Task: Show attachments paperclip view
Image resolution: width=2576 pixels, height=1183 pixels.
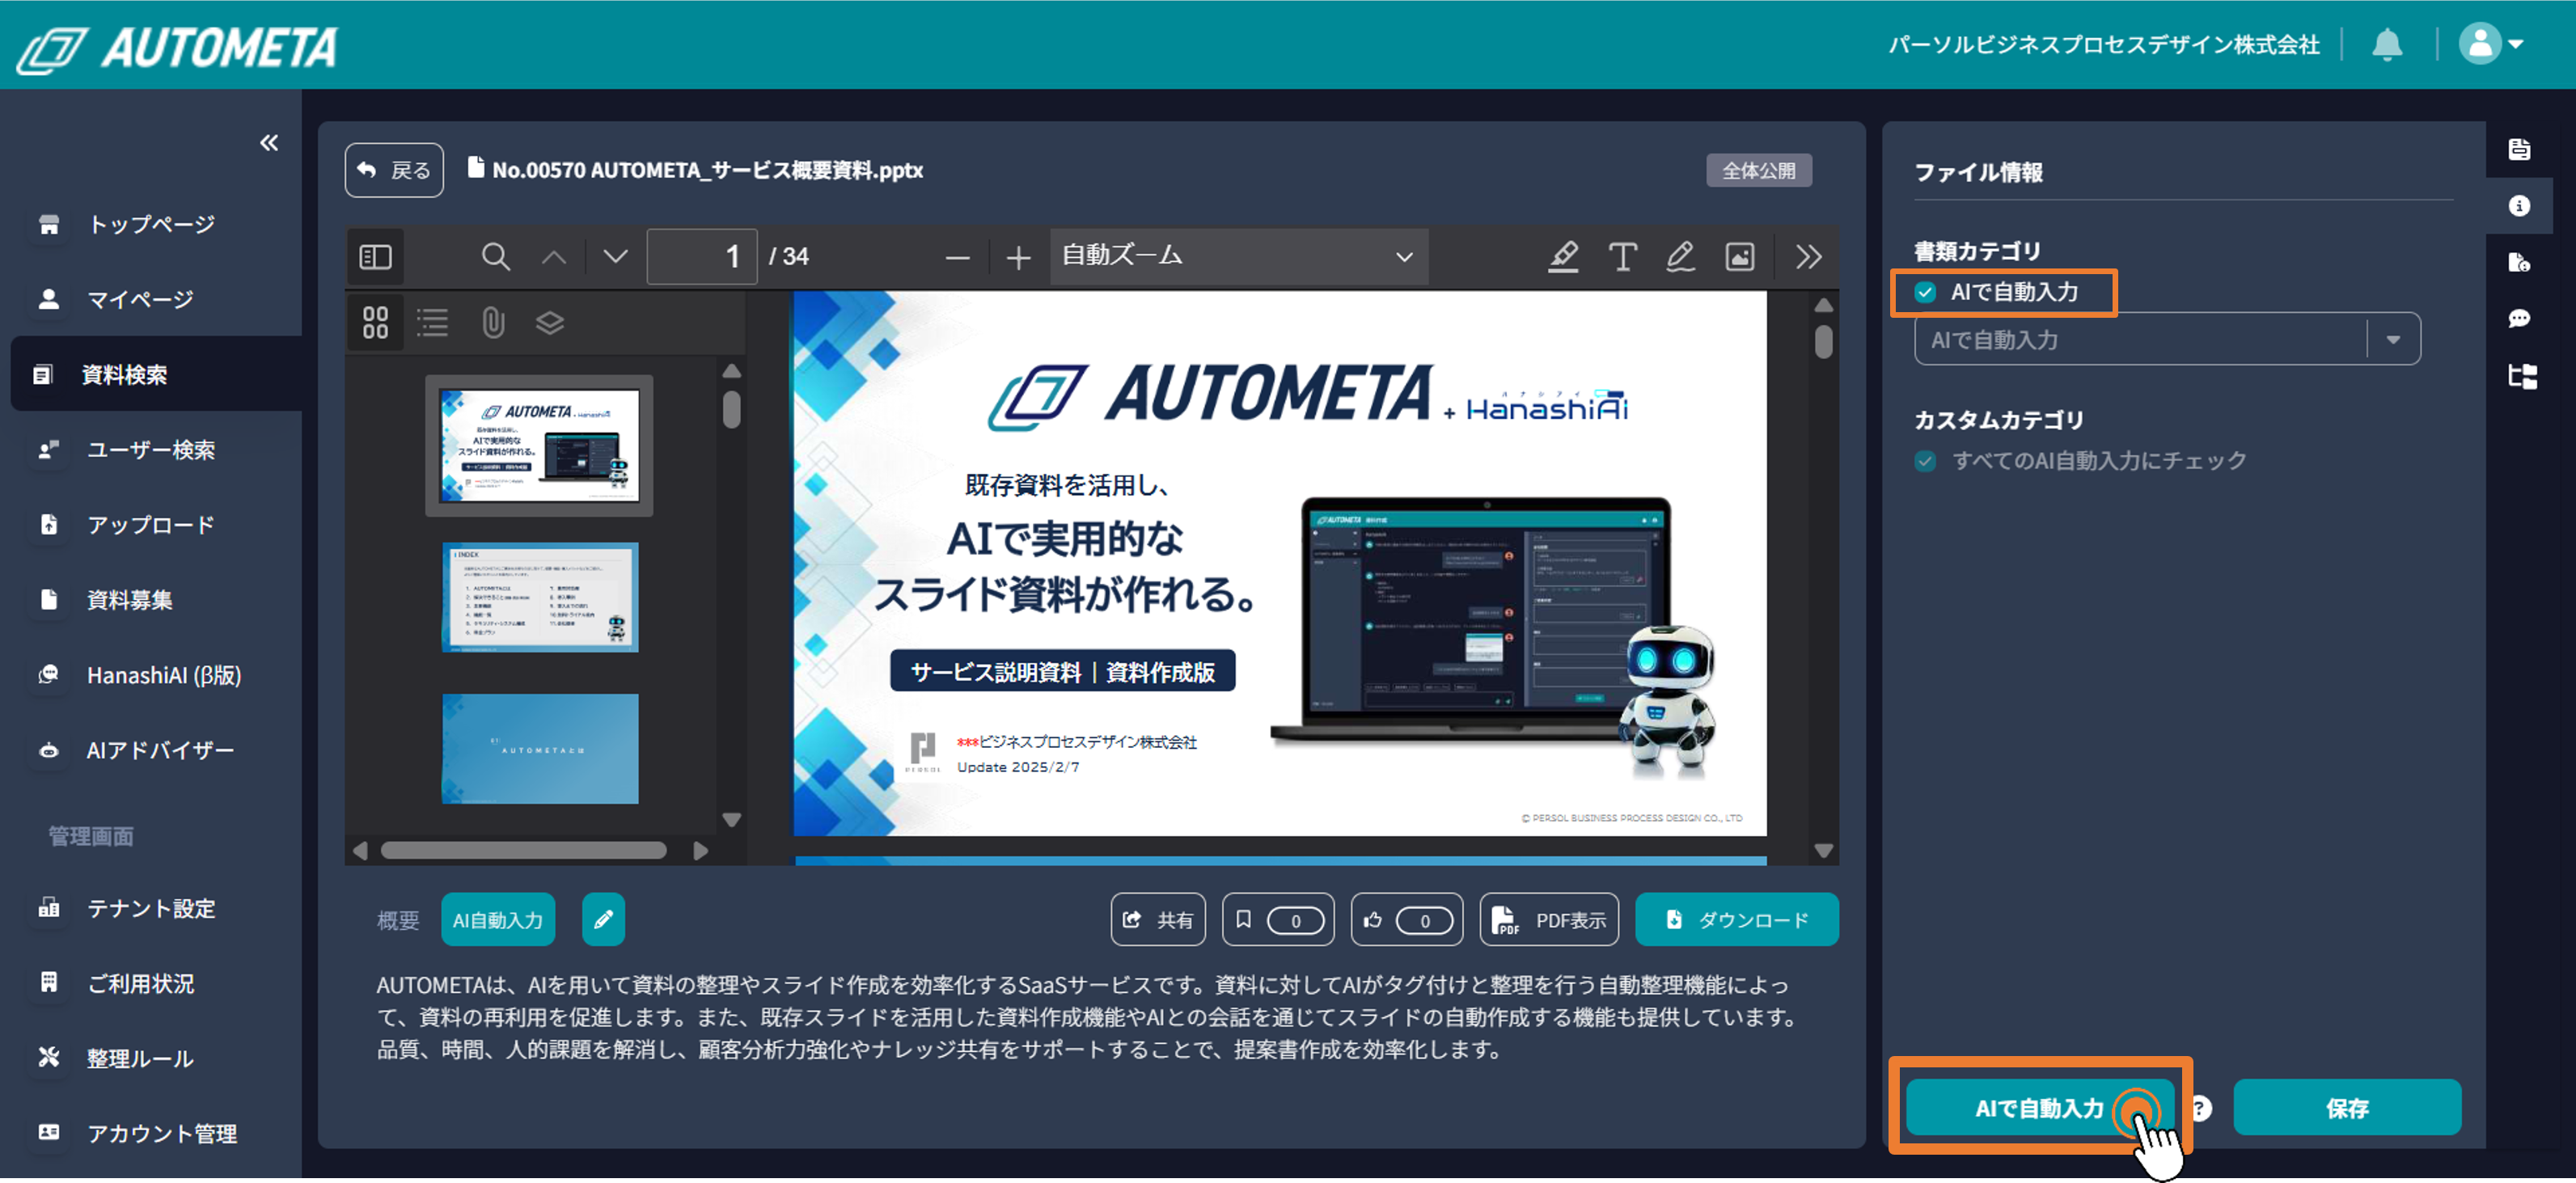Action: coord(493,323)
